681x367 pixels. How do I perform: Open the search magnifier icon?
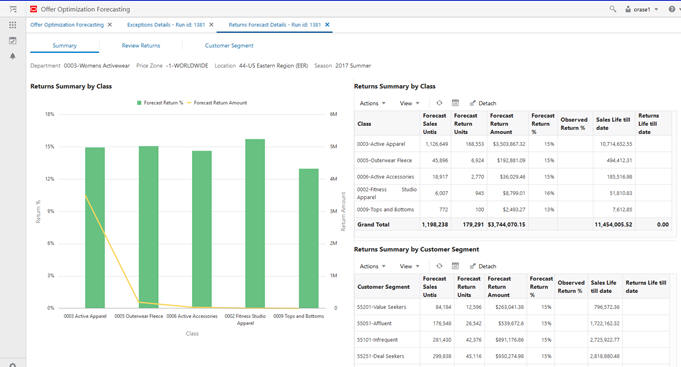click(612, 9)
